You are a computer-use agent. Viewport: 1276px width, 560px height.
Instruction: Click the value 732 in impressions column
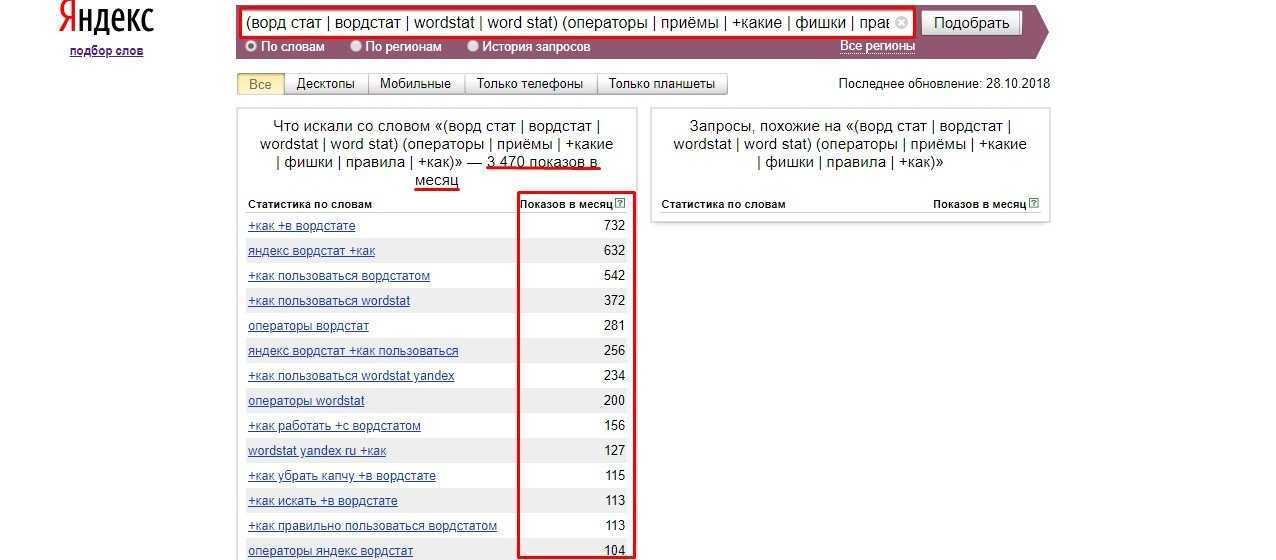pyautogui.click(x=614, y=226)
